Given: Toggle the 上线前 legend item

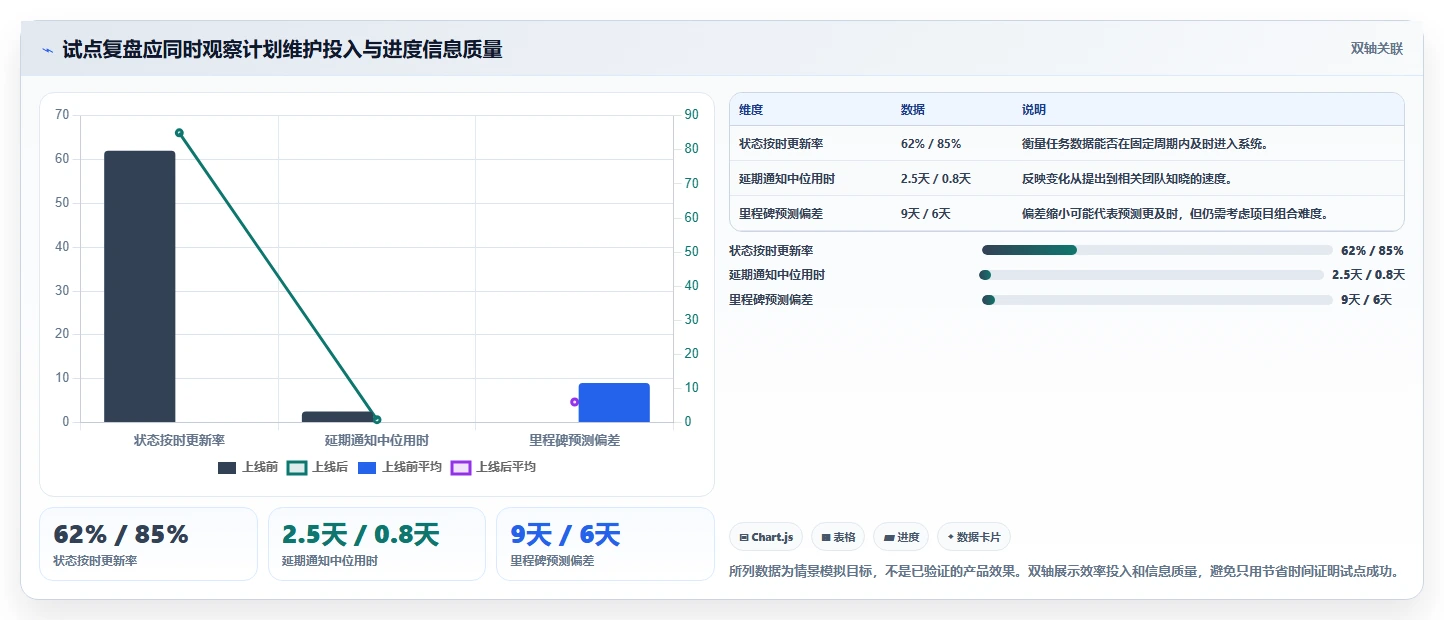Looking at the screenshot, I should point(248,467).
